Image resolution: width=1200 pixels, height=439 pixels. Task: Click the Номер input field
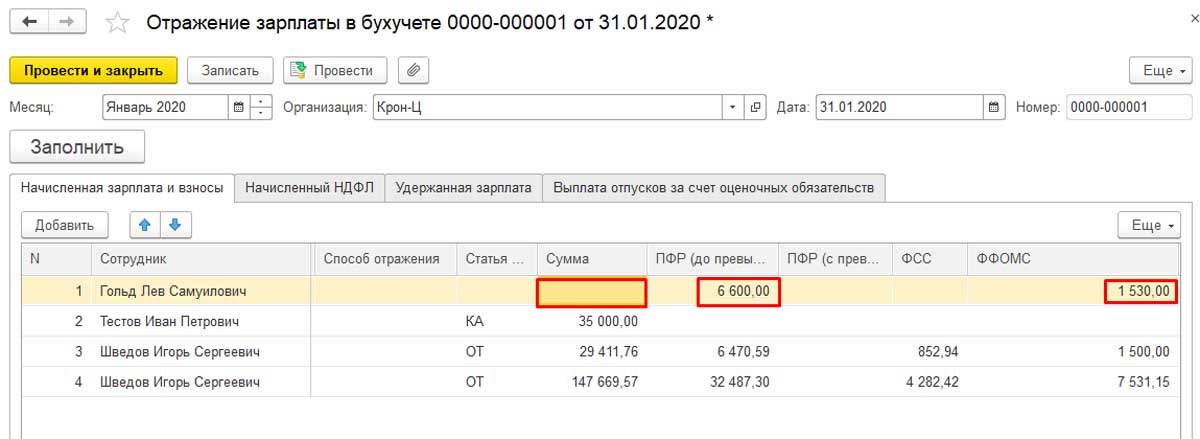coord(1129,107)
